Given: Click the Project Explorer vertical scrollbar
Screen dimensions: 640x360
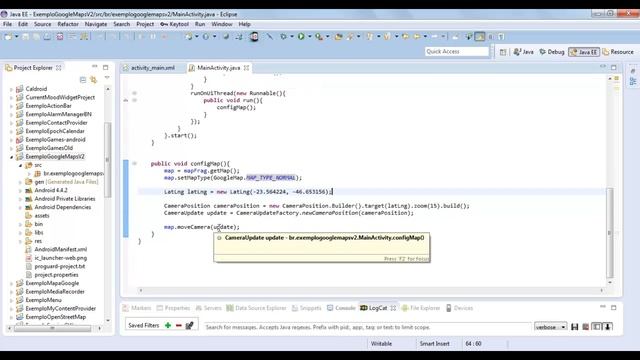Looking at the screenshot, I should (108, 160).
